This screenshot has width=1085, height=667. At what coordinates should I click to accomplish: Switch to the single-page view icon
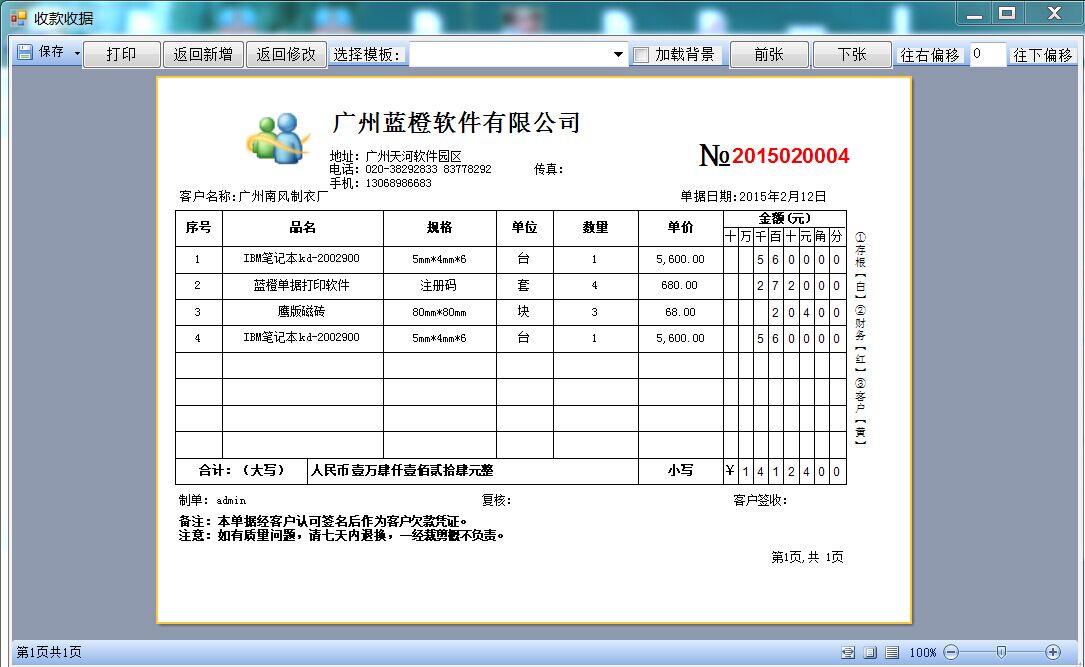coord(870,652)
